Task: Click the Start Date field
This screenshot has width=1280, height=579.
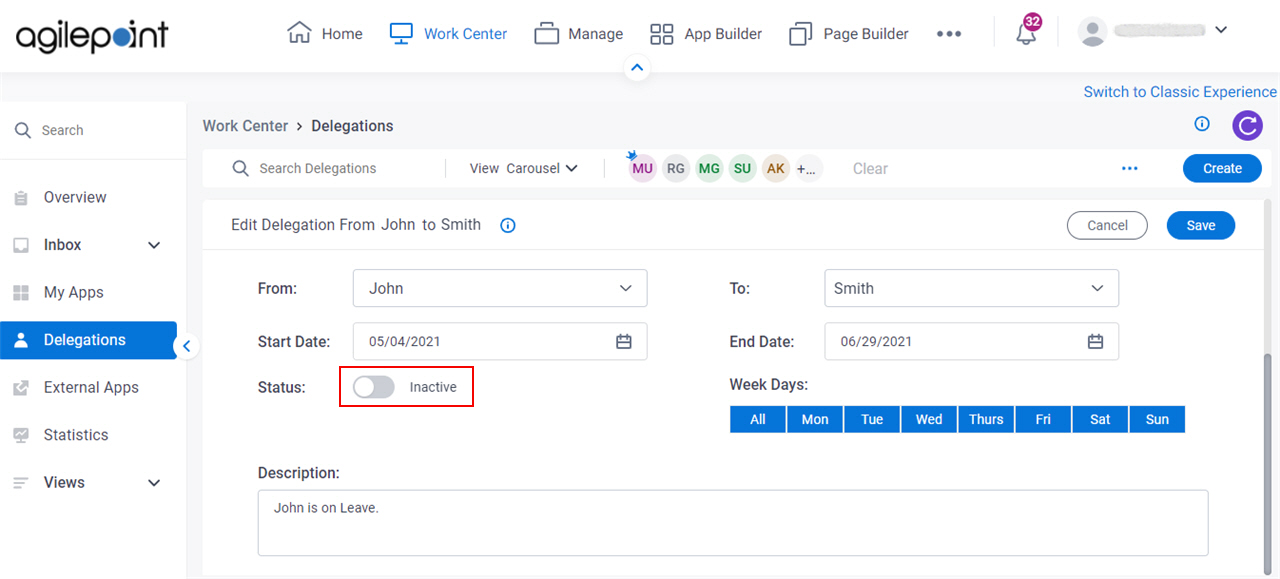Action: point(500,341)
